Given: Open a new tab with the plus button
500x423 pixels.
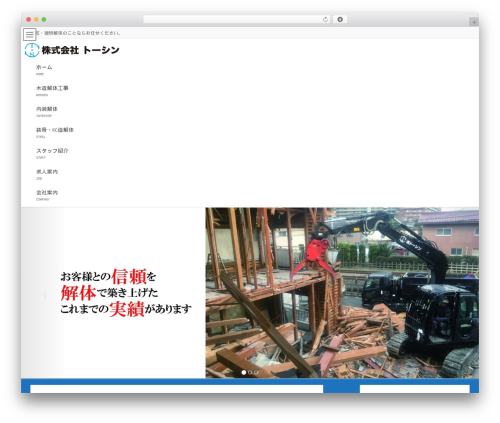Looking at the screenshot, I should tap(474, 22).
